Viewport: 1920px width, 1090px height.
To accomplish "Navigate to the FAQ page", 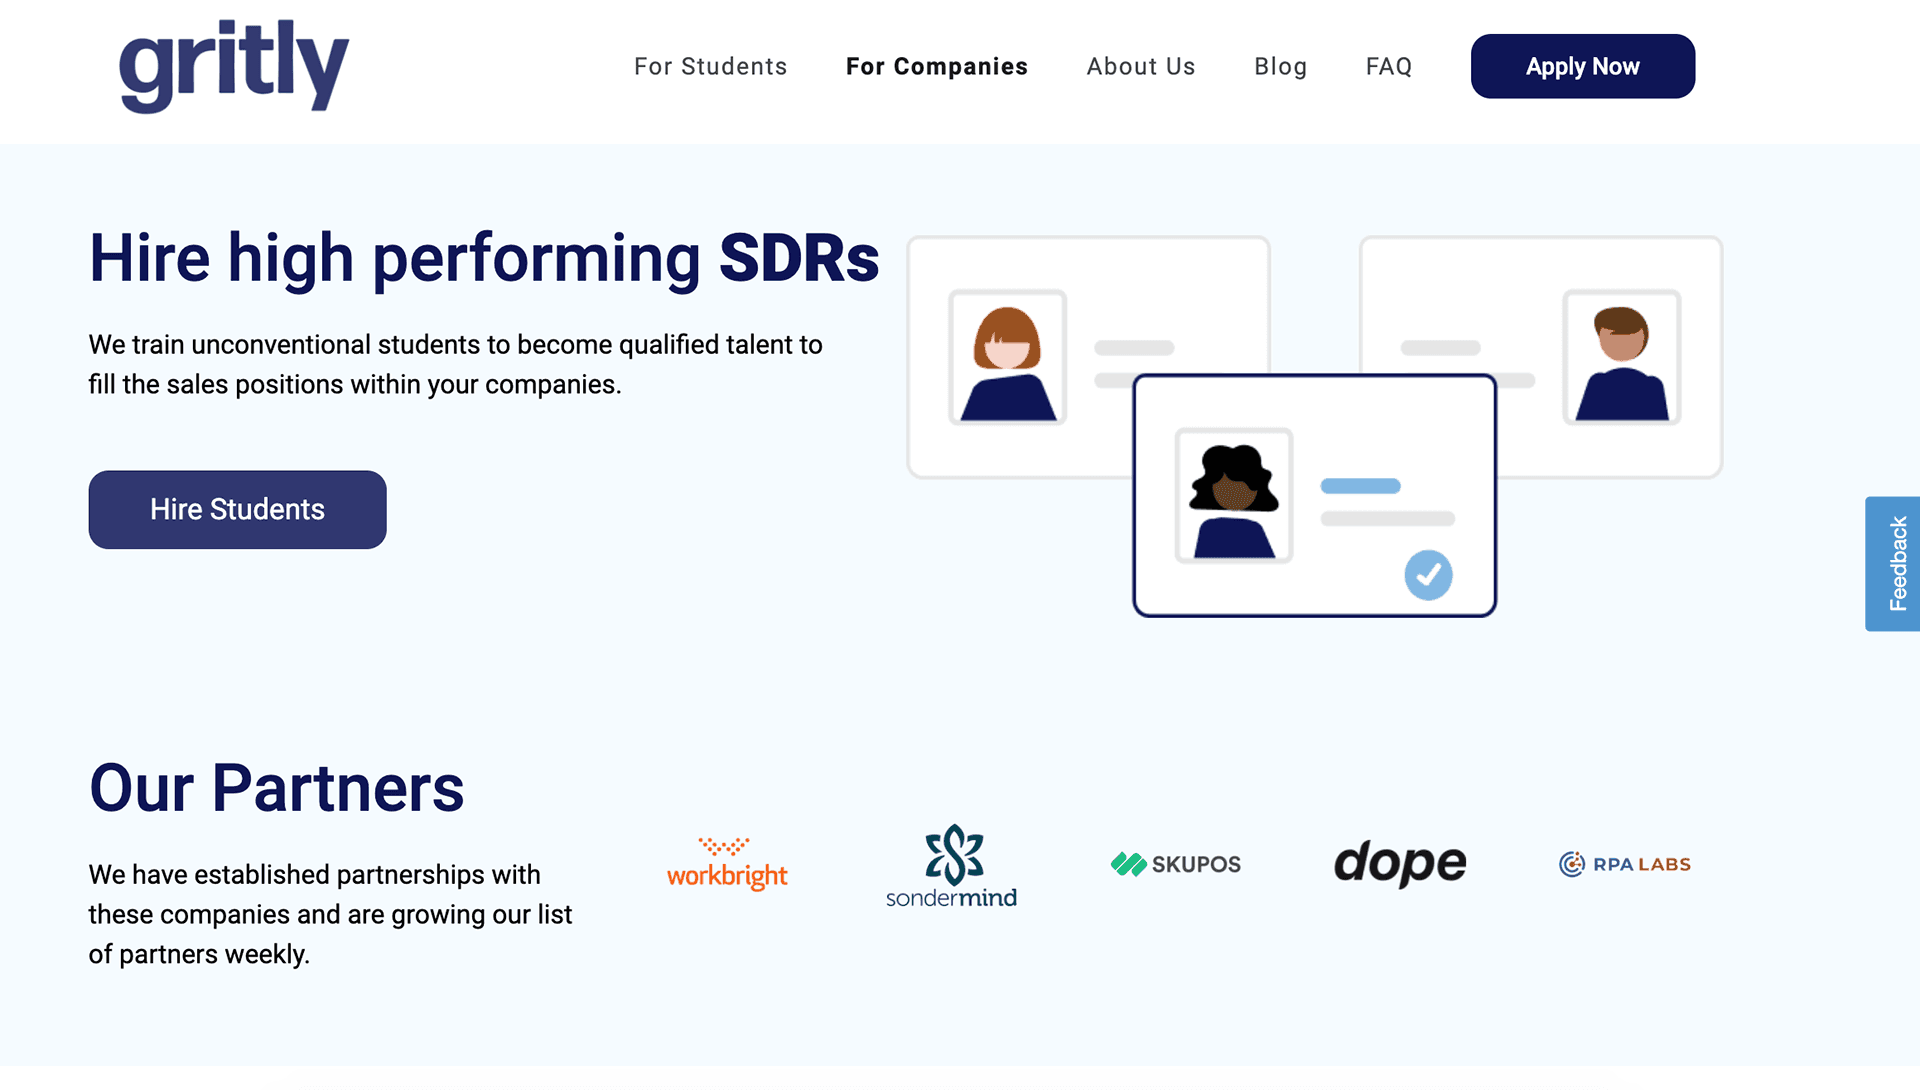I will point(1388,66).
